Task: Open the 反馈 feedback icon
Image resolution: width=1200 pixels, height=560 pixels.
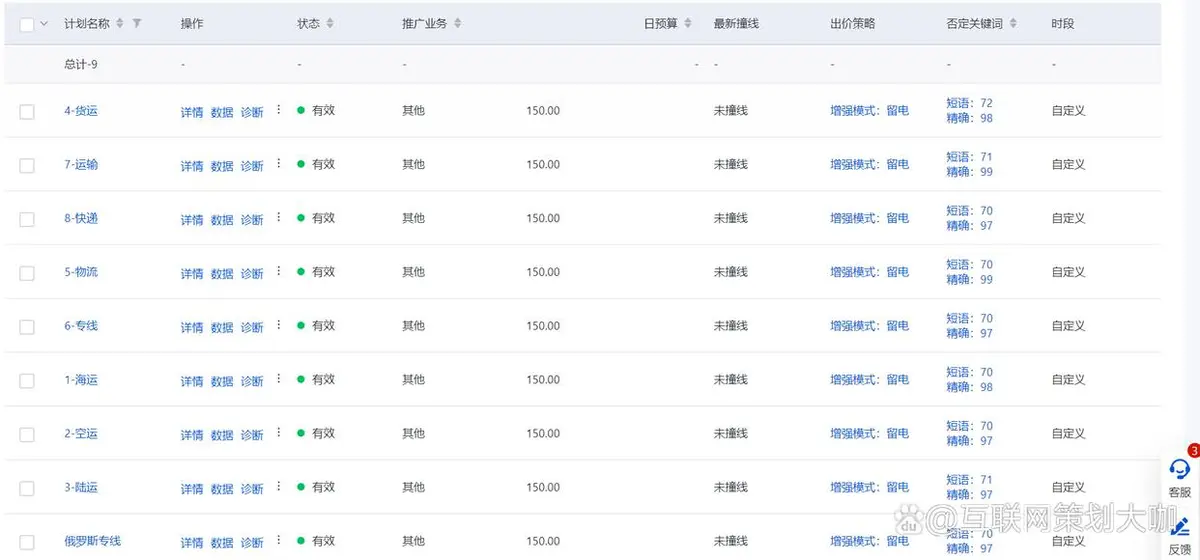Action: click(1180, 528)
